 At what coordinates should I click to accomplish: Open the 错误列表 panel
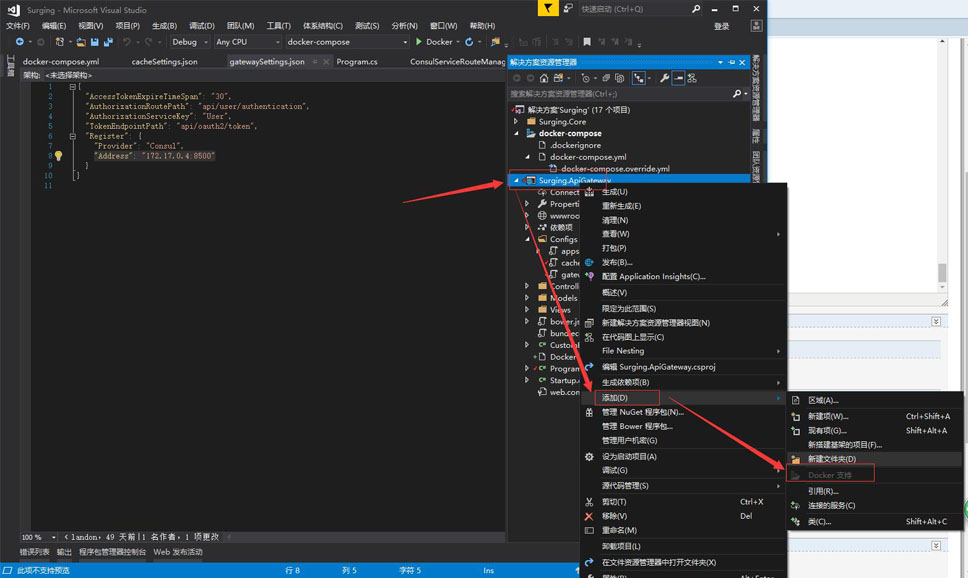(29, 551)
